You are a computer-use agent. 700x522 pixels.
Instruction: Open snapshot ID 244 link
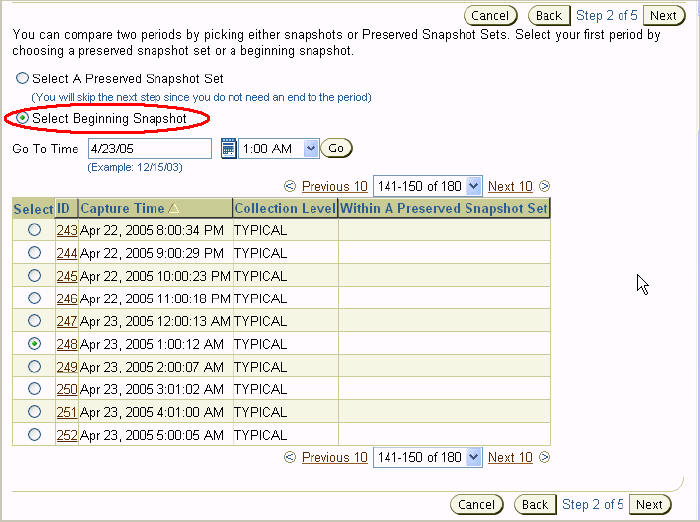[67, 253]
